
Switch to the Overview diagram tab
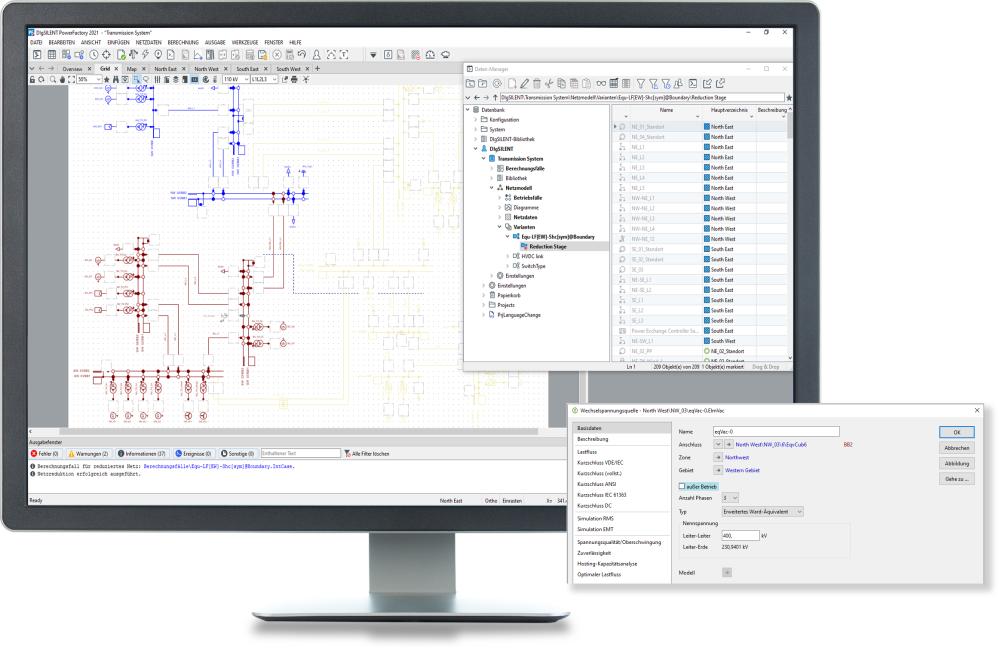73,69
